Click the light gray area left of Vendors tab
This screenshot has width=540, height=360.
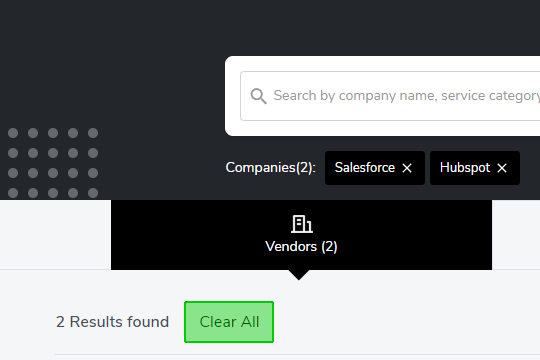55,234
